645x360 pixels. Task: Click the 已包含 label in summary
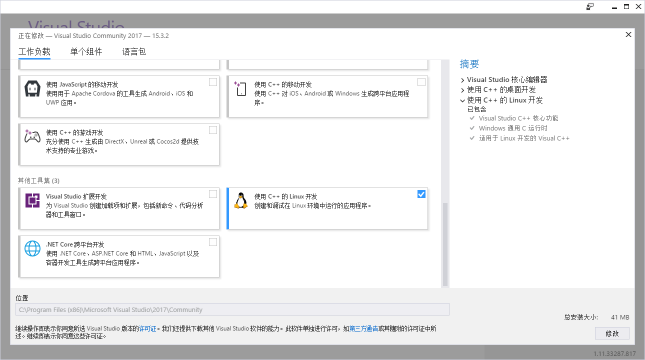[477, 109]
